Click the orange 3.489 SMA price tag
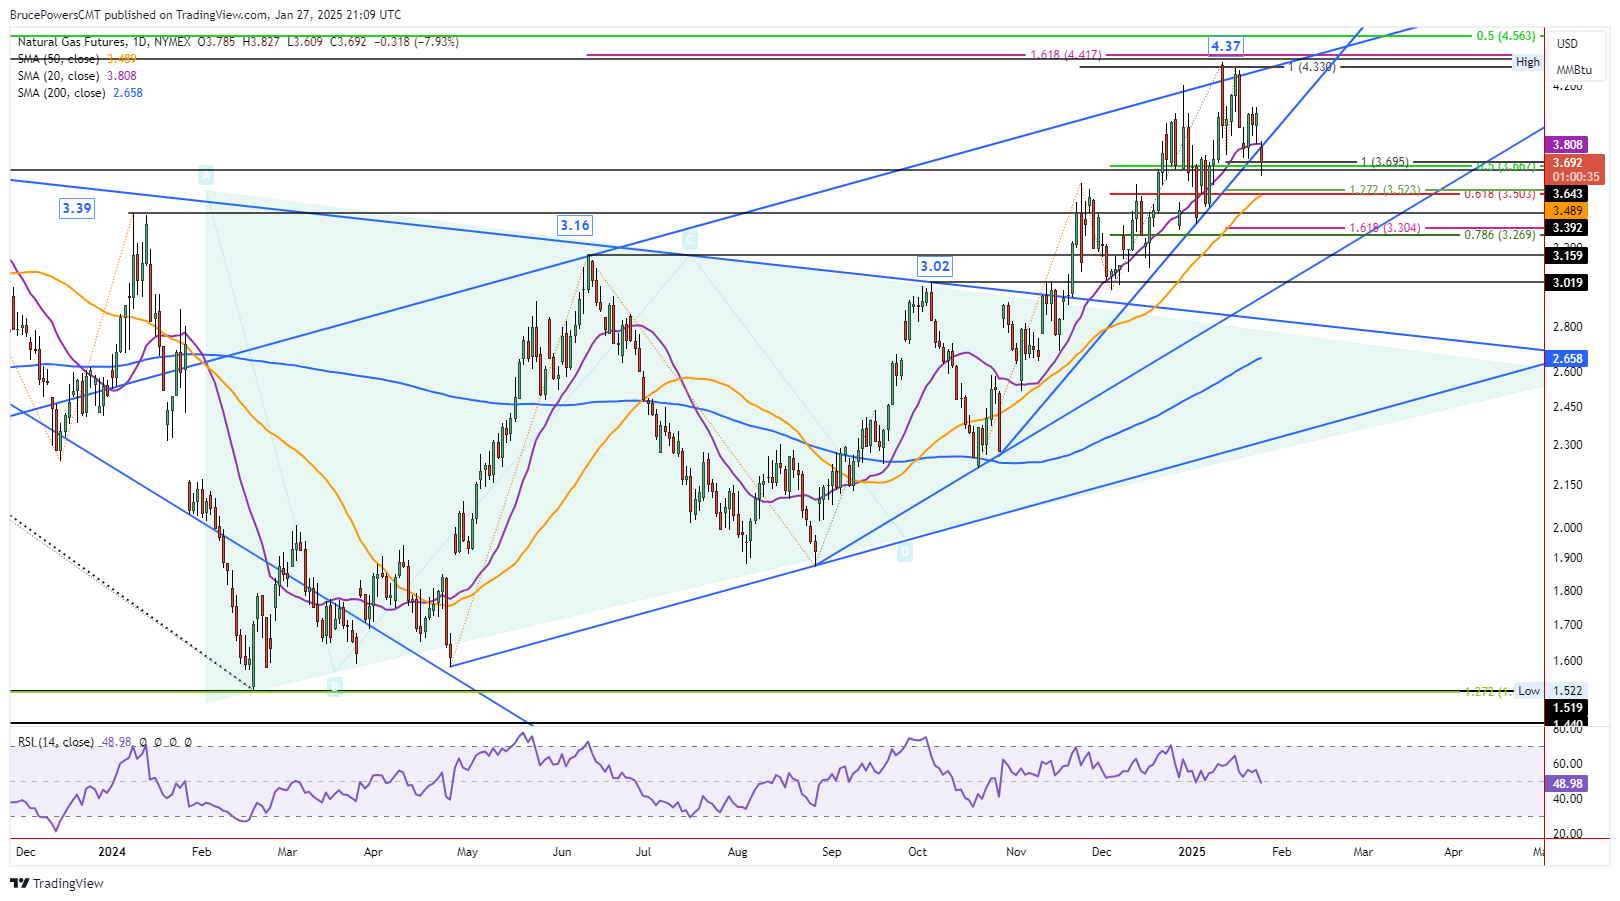Image resolution: width=1620 pixels, height=901 pixels. [1567, 211]
